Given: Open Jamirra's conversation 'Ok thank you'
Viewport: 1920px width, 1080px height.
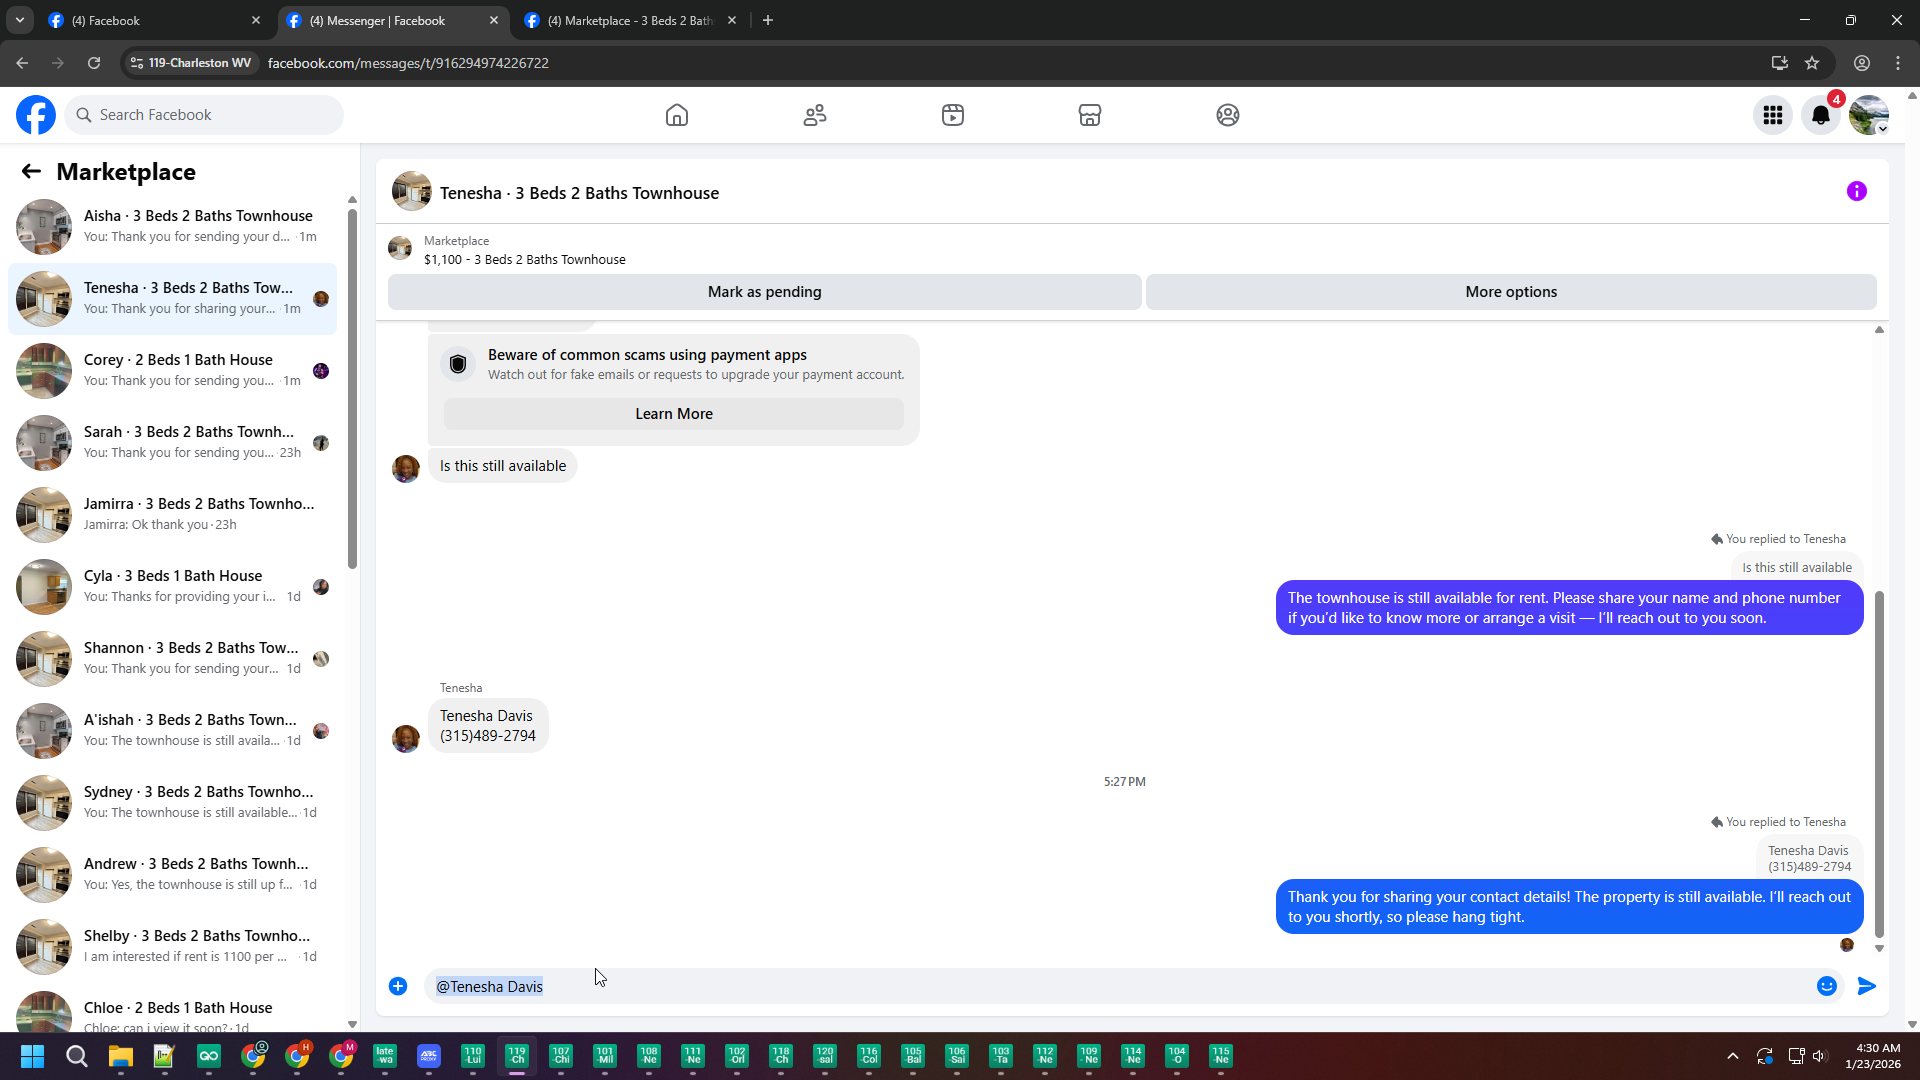Looking at the screenshot, I should point(173,514).
